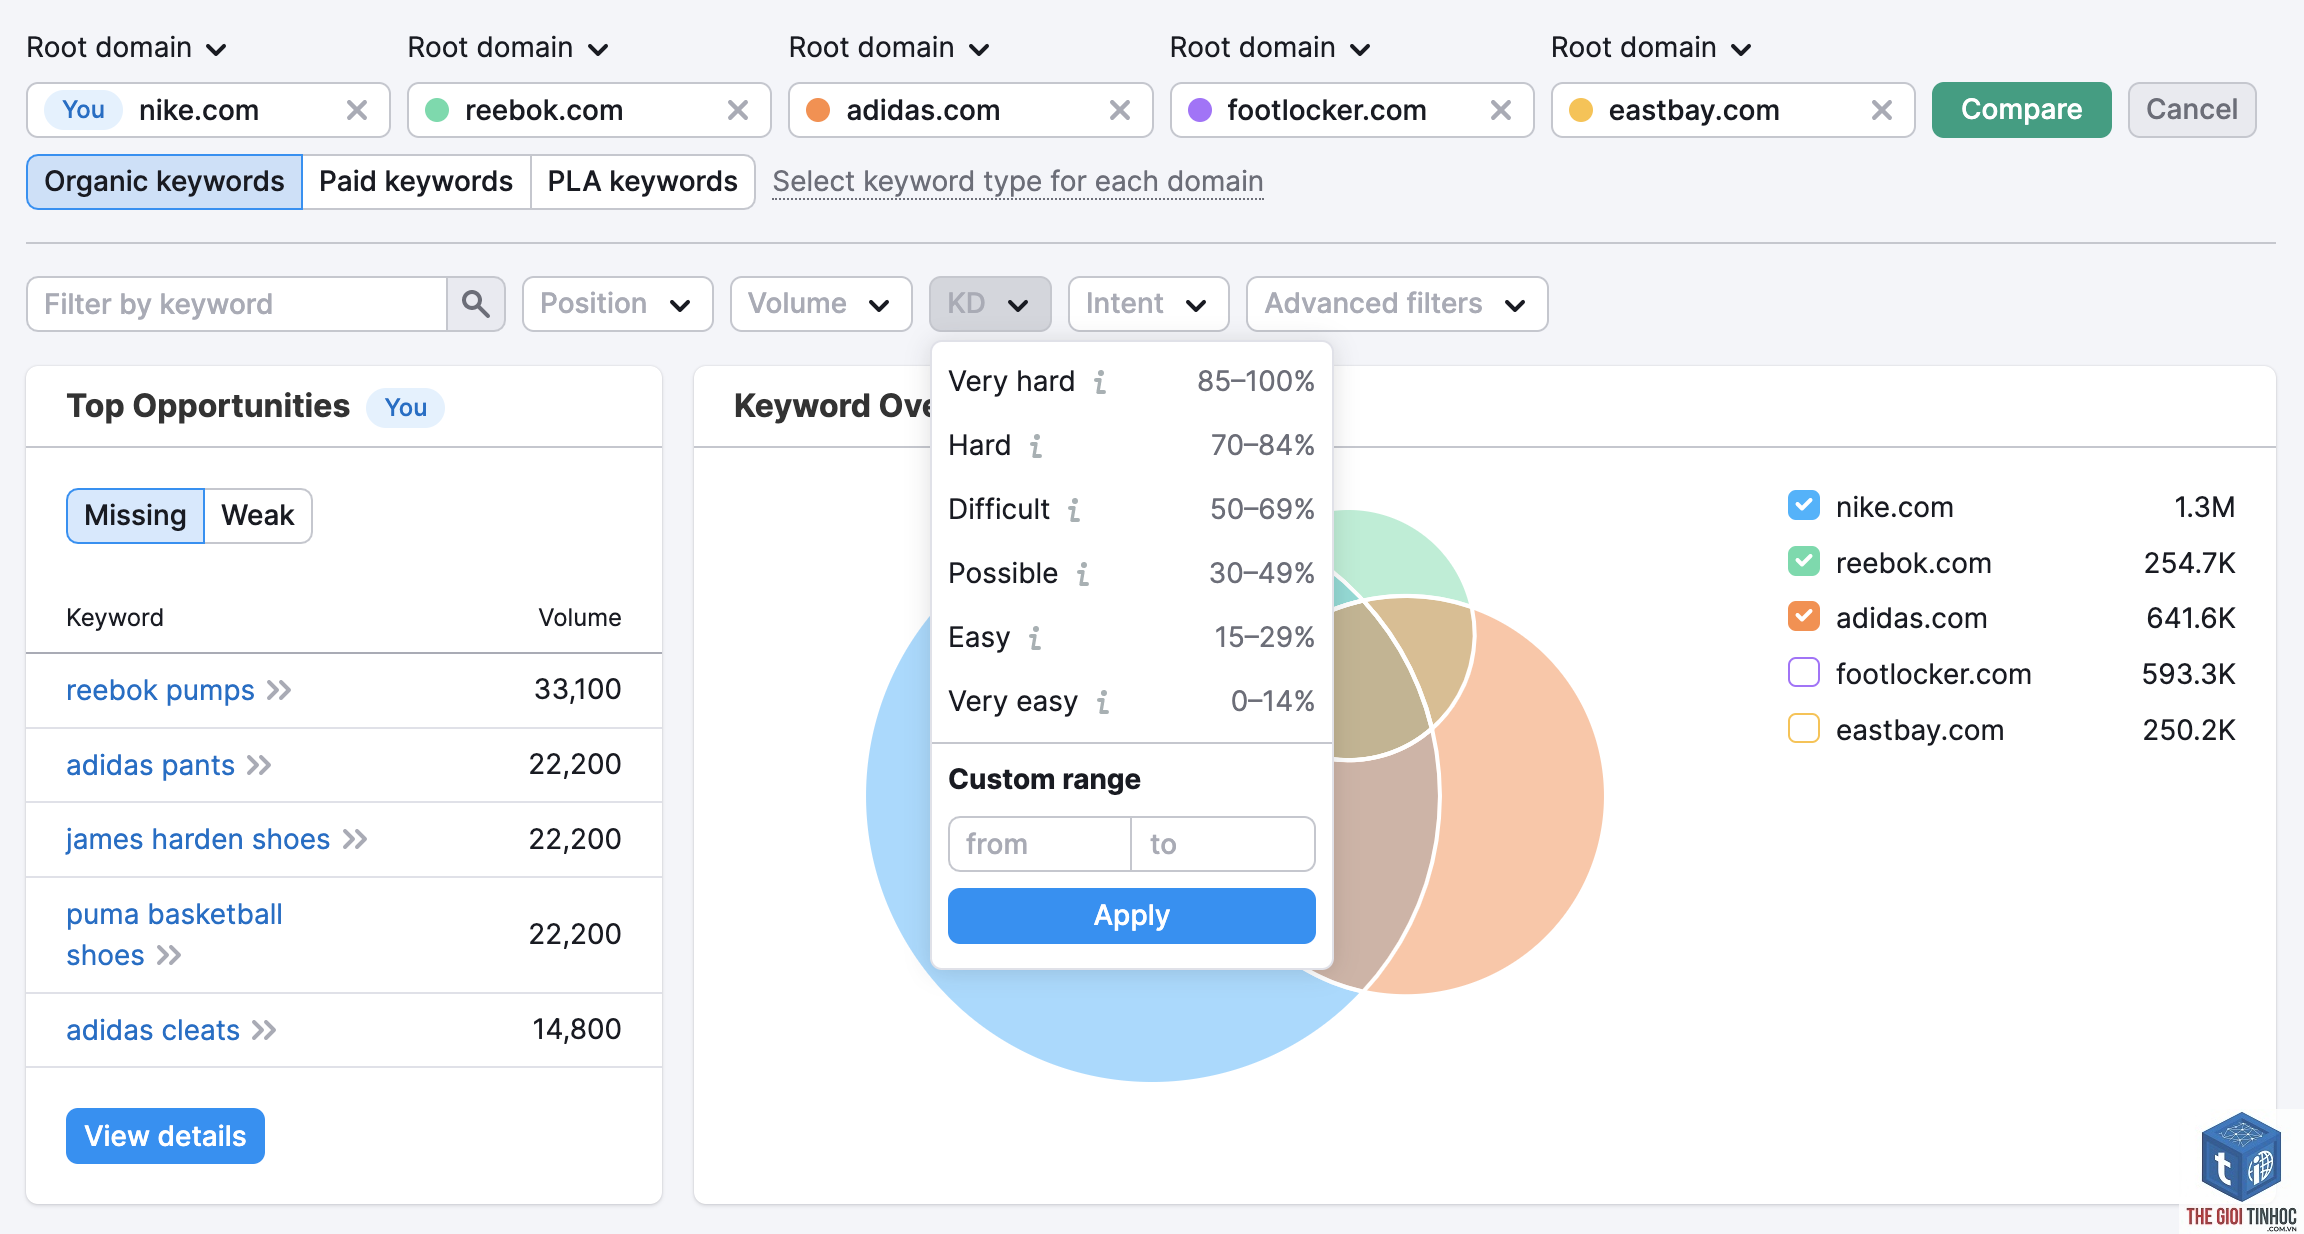Image resolution: width=2304 pixels, height=1234 pixels.
Task: Remove adidas.com domain with X icon
Action: pyautogui.click(x=1120, y=110)
